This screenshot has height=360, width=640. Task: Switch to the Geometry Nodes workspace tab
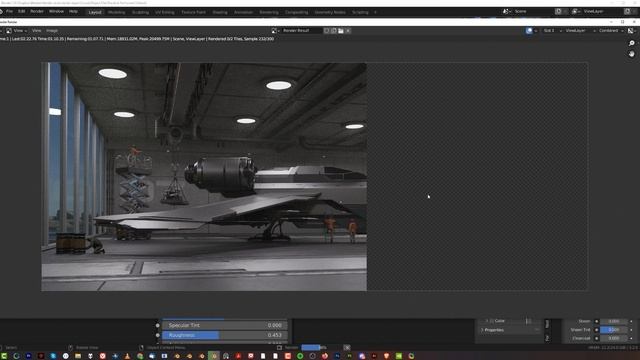[x=330, y=12]
